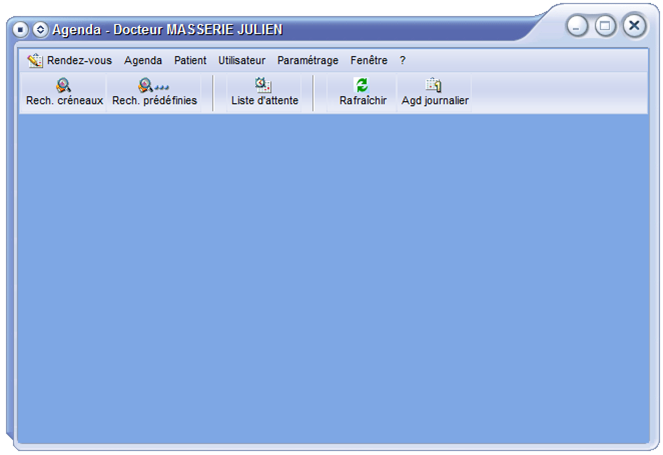
Task: Open the Agenda menu
Action: [x=143, y=60]
